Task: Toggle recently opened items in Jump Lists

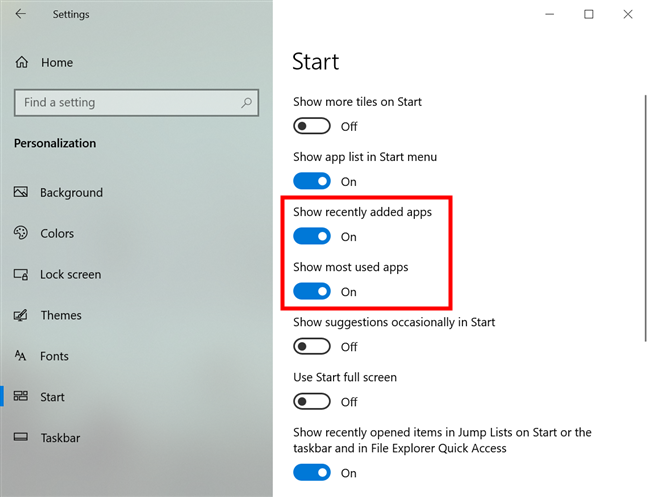Action: click(x=312, y=472)
